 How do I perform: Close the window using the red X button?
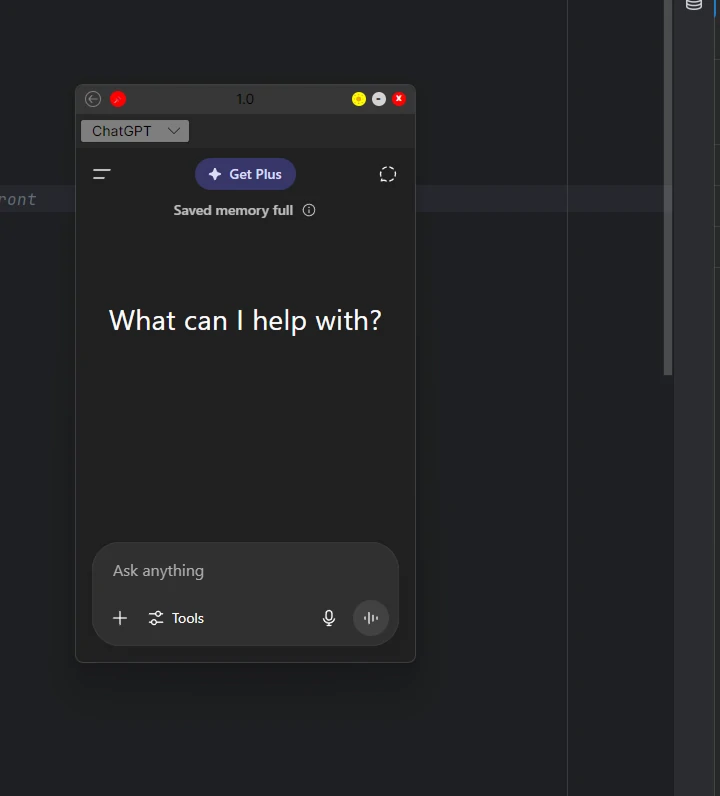point(399,99)
